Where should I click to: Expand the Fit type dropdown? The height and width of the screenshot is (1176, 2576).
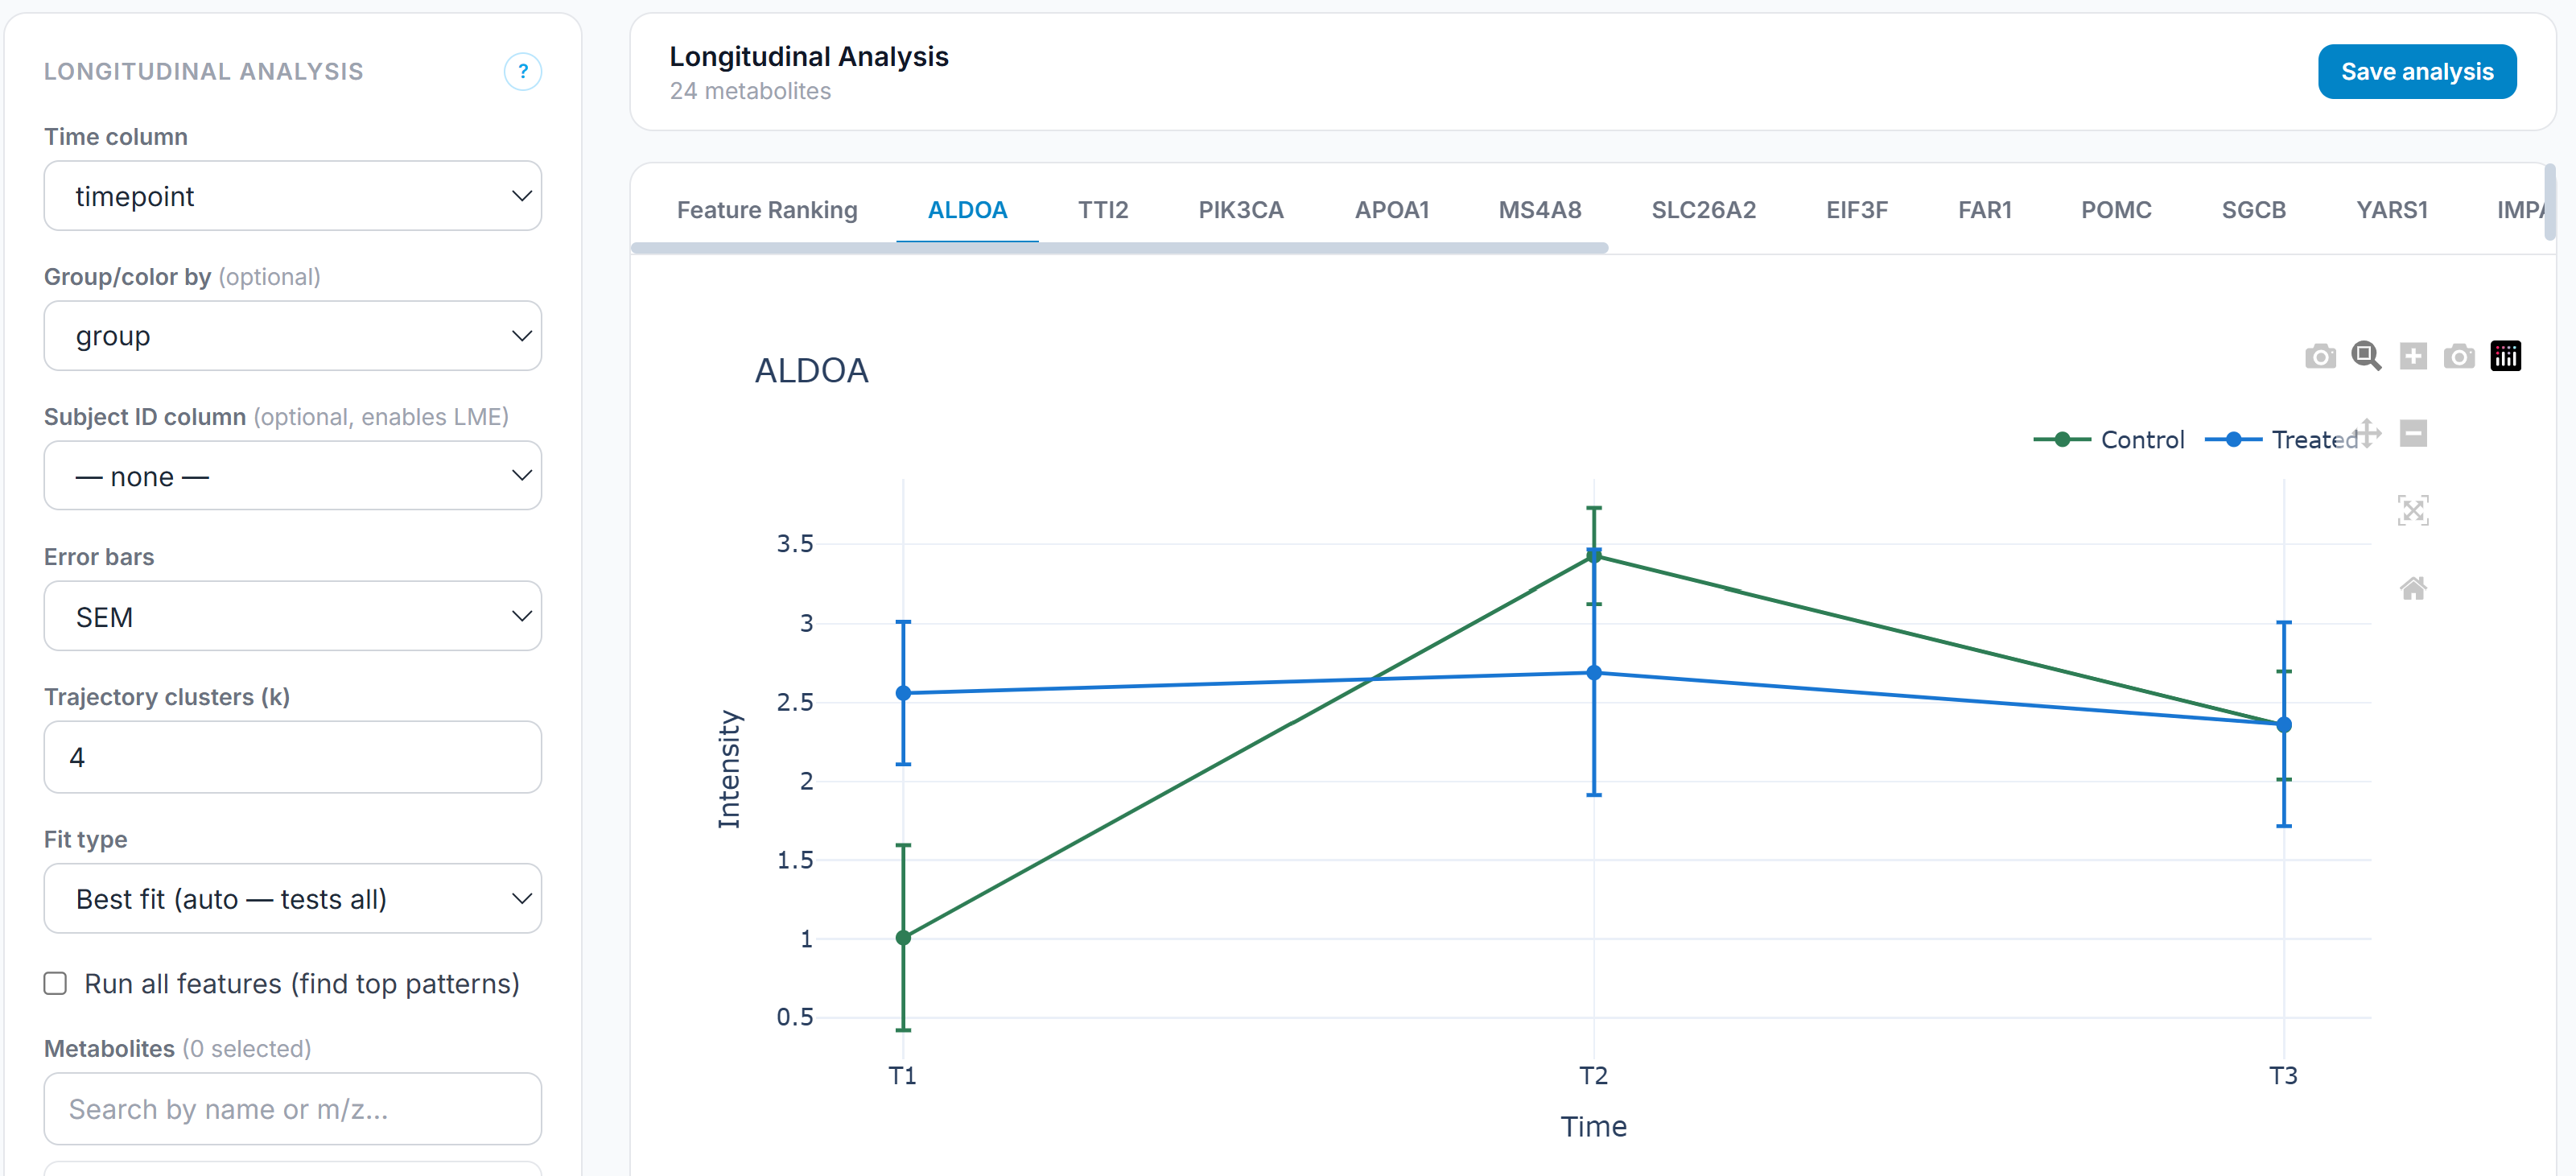292,899
